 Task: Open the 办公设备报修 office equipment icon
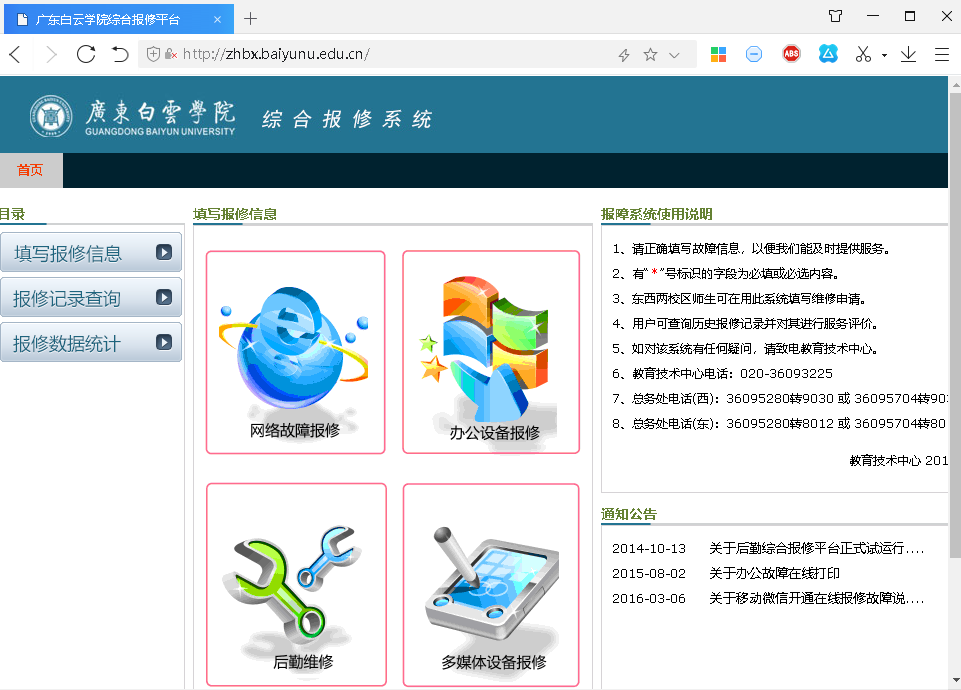(x=491, y=352)
